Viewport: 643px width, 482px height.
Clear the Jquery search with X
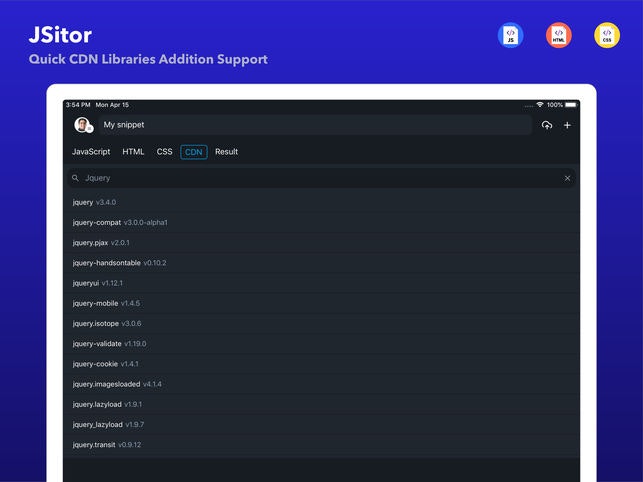tap(567, 178)
